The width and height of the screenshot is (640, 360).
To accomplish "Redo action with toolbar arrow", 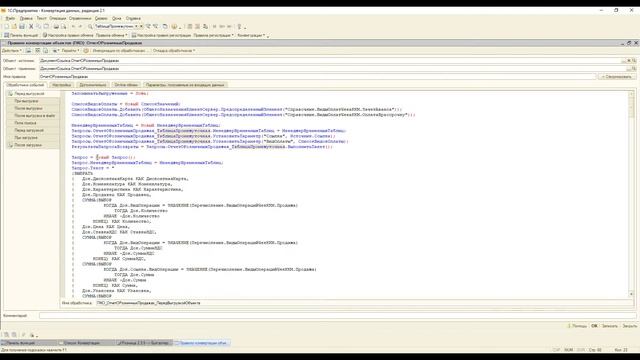I will [x=80, y=27].
